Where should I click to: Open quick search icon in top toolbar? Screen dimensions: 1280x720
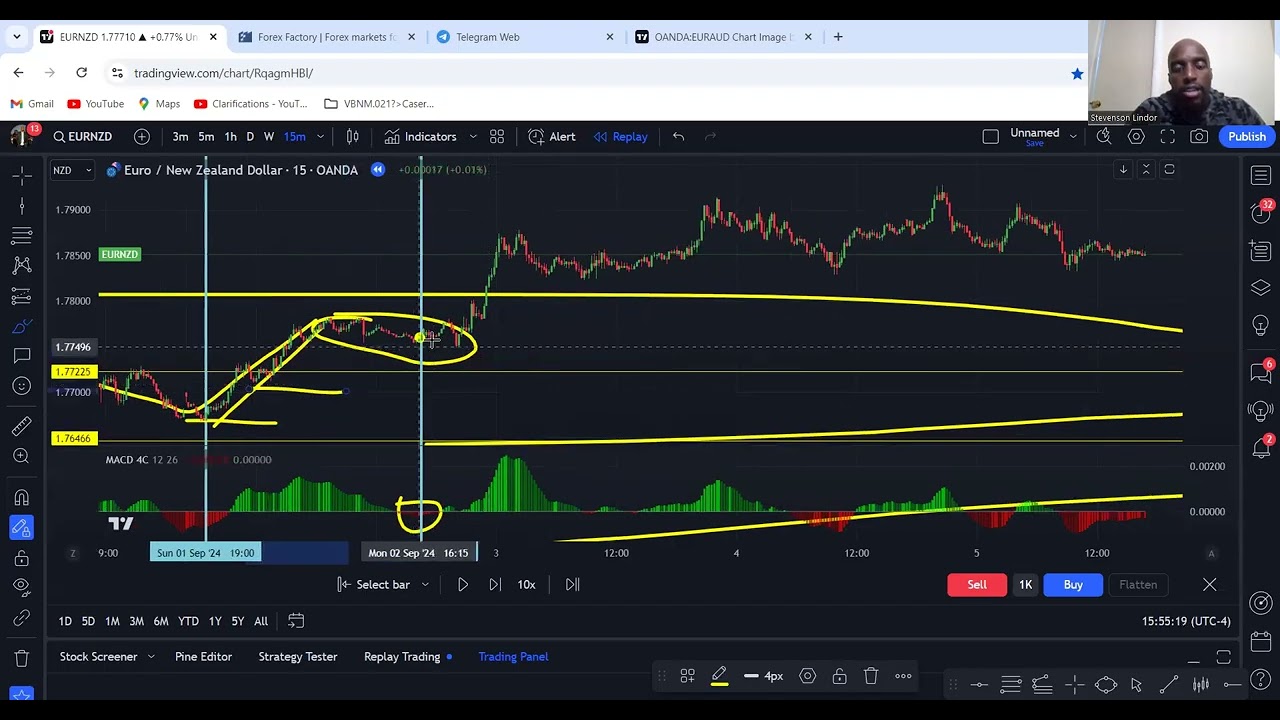coord(1104,137)
